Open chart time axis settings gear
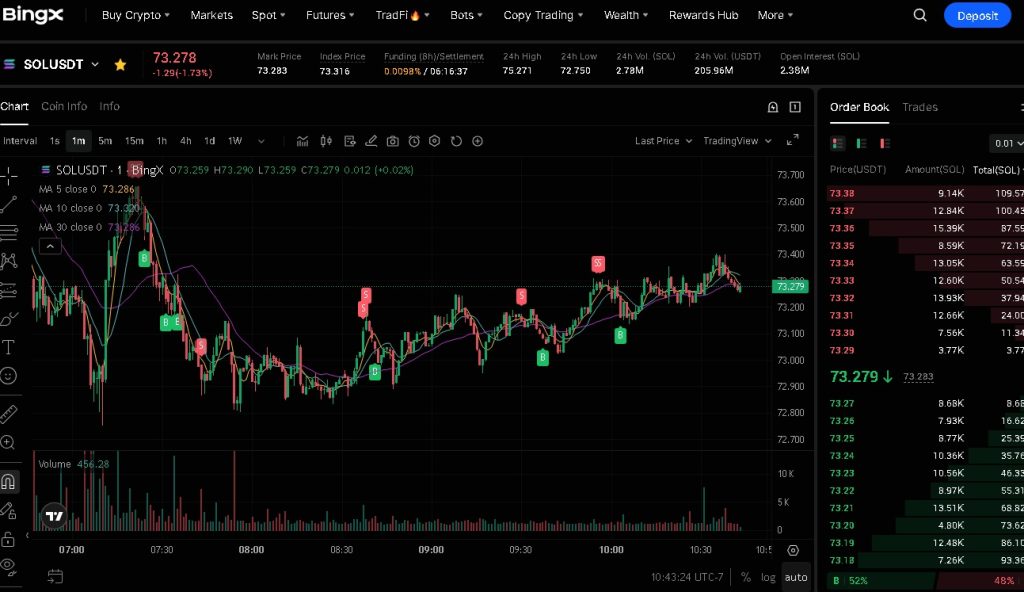Screen dimensions: 1024x592 [793, 550]
